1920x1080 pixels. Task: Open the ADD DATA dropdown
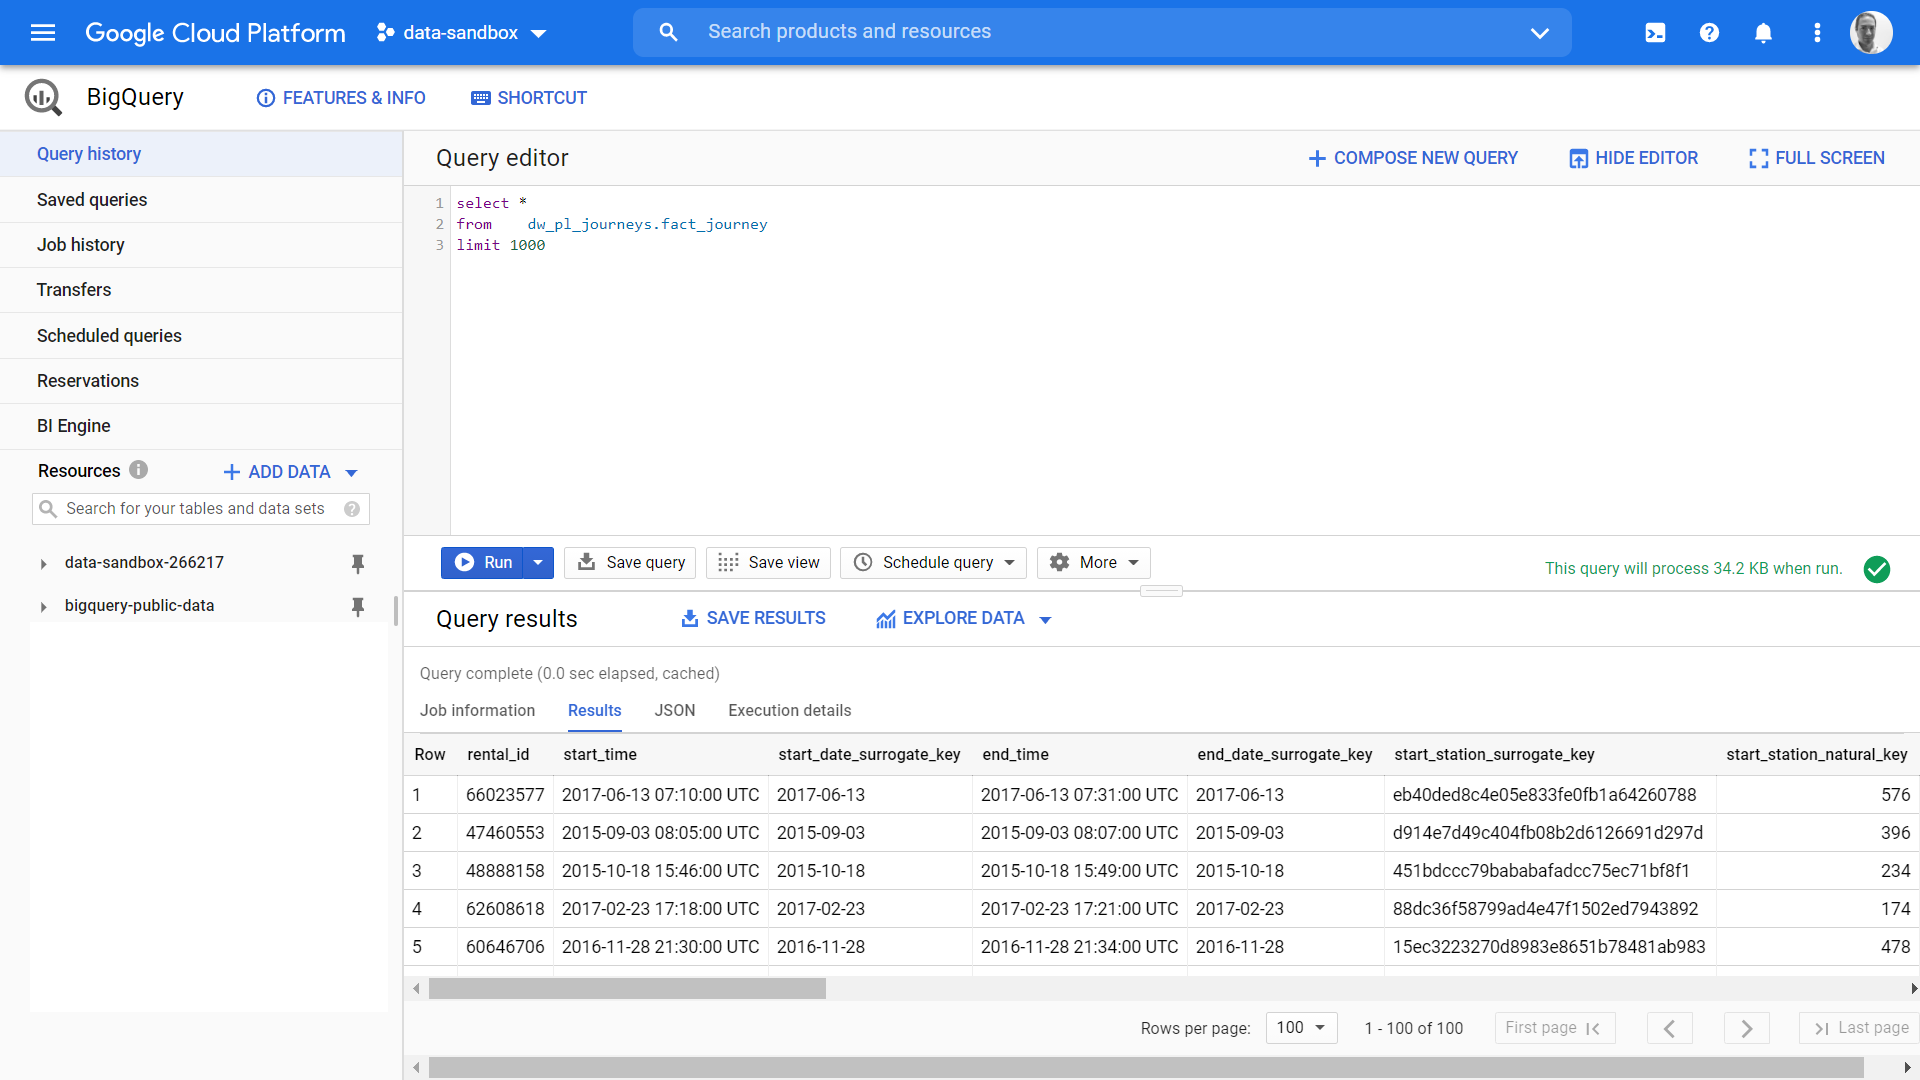(290, 472)
